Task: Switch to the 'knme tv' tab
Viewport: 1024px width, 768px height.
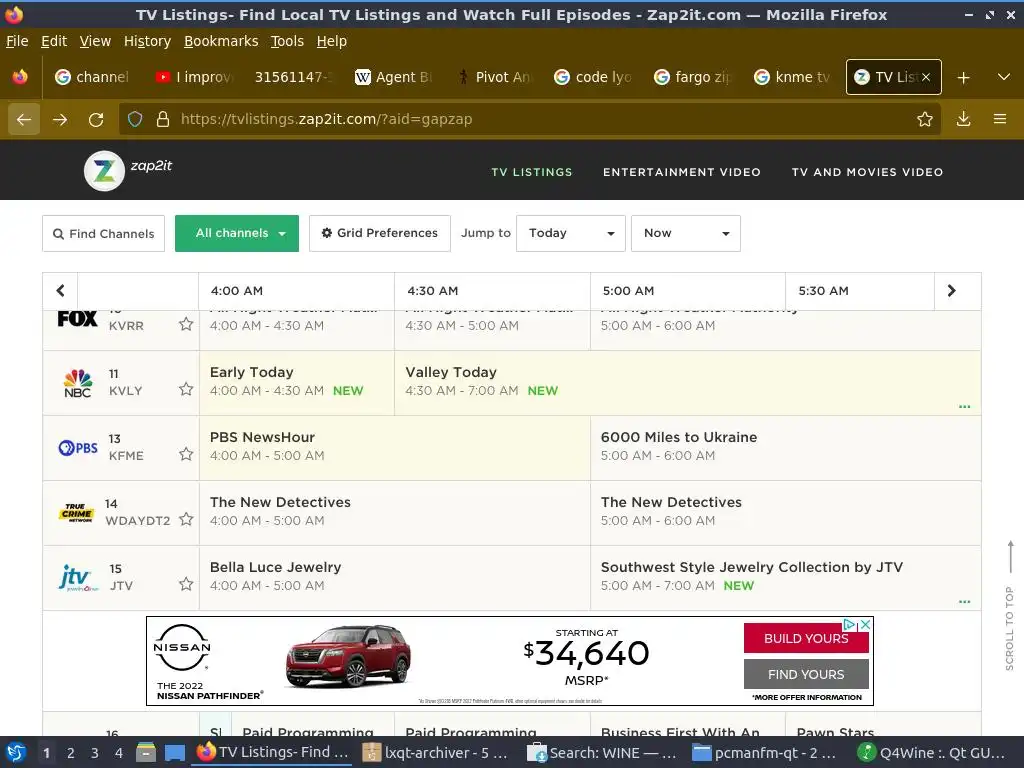Action: pyautogui.click(x=793, y=77)
